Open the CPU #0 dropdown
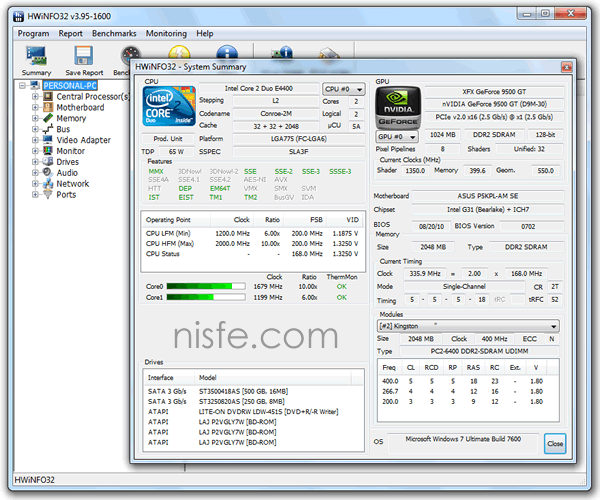 [x=343, y=89]
